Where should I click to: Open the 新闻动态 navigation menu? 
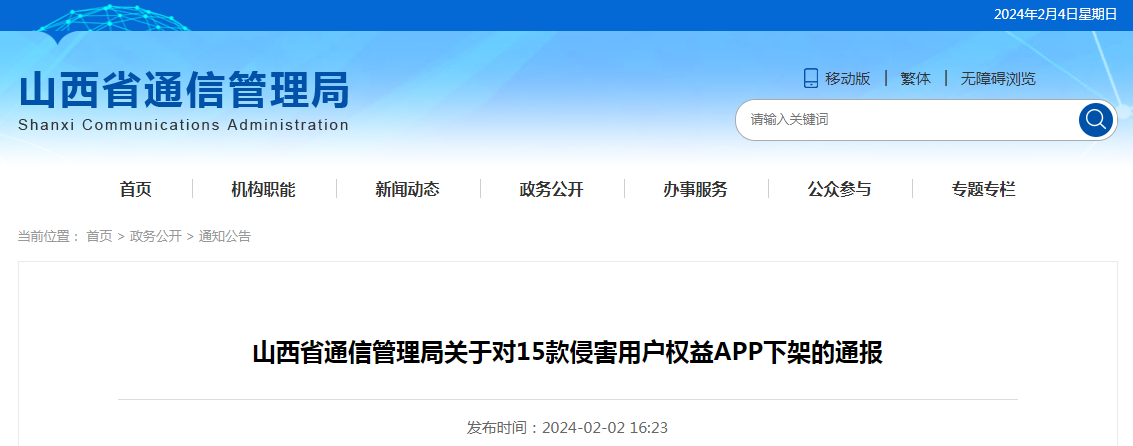tap(408, 189)
